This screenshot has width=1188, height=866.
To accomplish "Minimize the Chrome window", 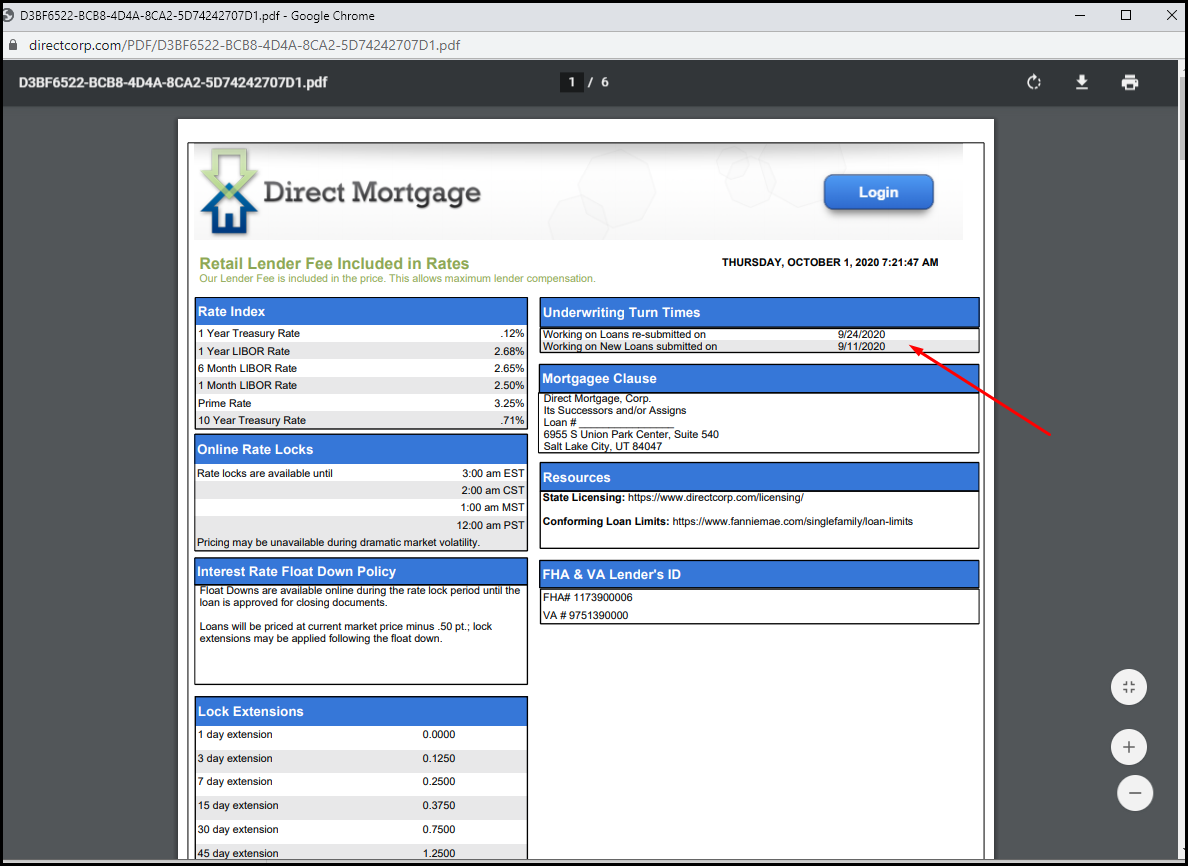I will click(x=1079, y=15).
